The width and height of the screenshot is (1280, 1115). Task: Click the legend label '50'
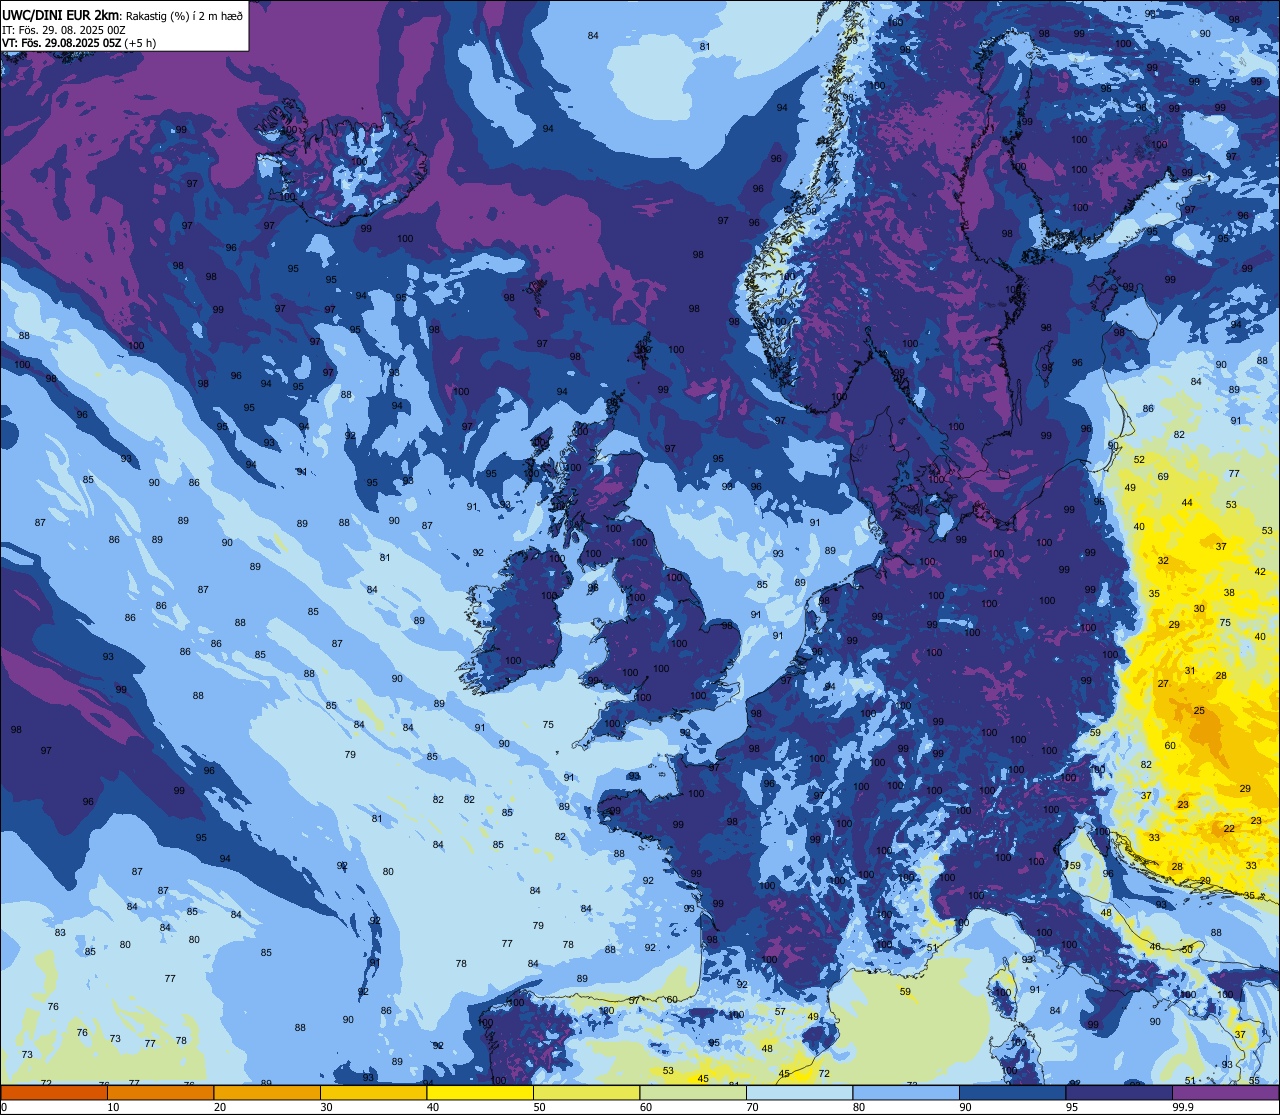click(x=539, y=1107)
